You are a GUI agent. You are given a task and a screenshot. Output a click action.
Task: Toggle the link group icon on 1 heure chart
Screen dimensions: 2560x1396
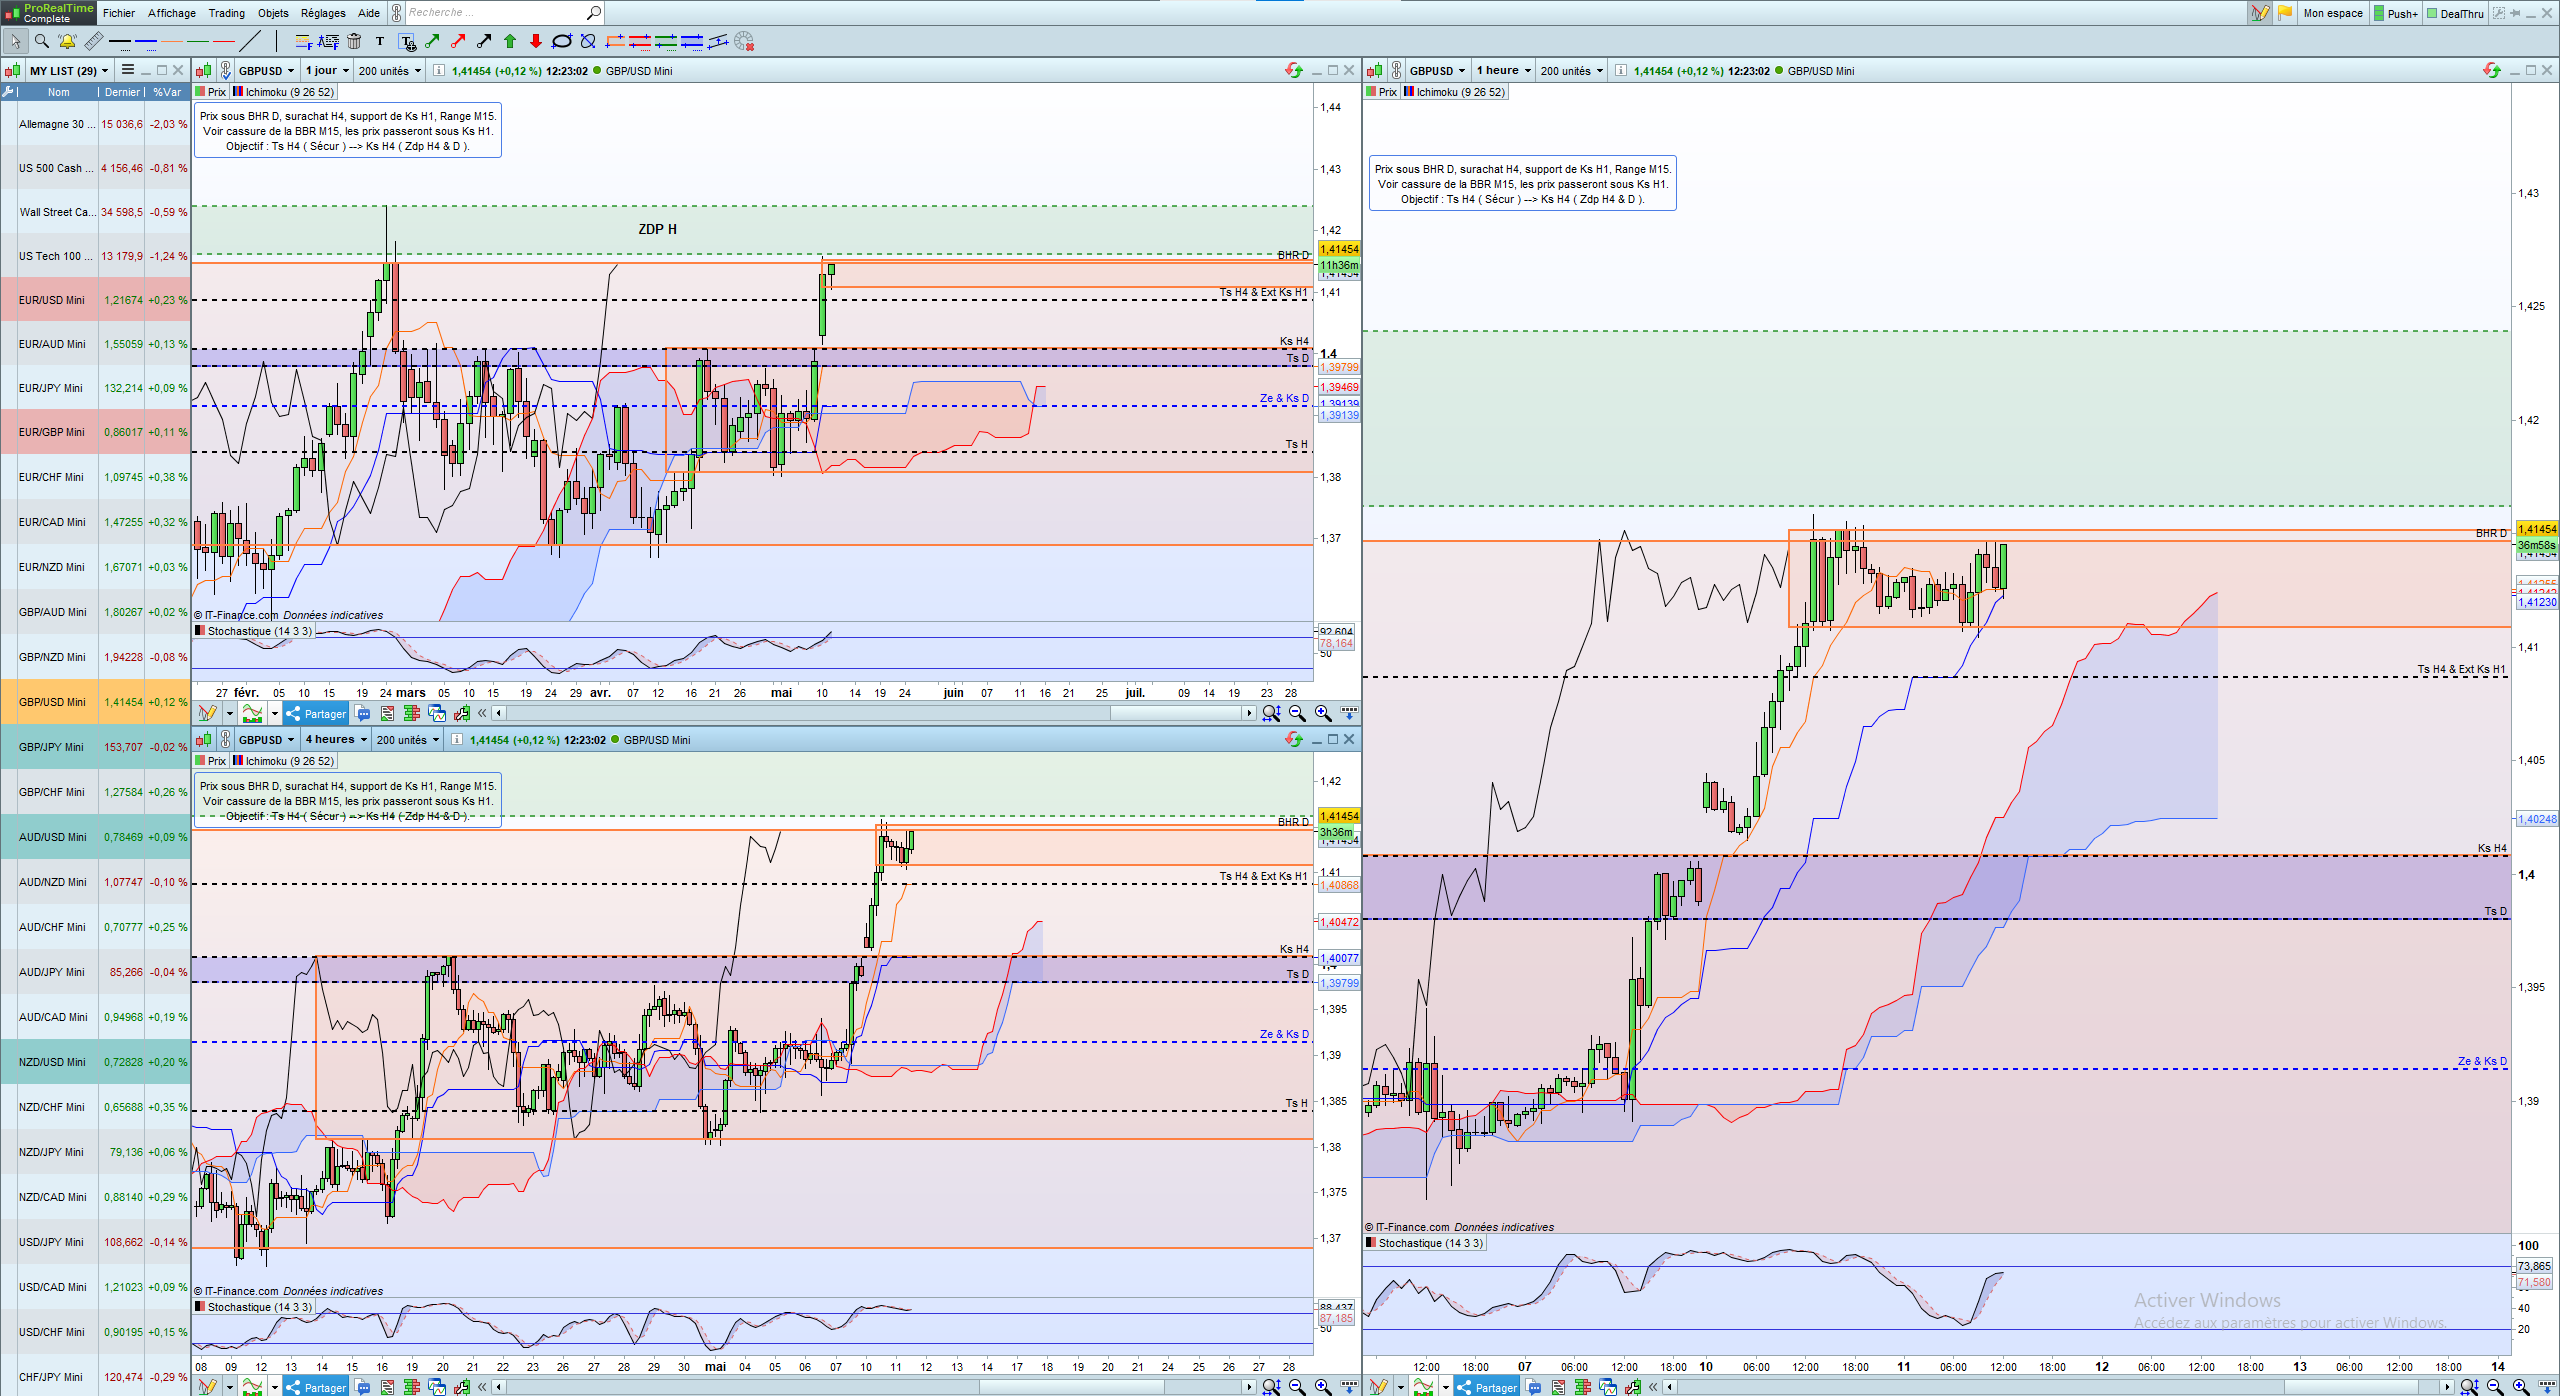coord(1396,70)
